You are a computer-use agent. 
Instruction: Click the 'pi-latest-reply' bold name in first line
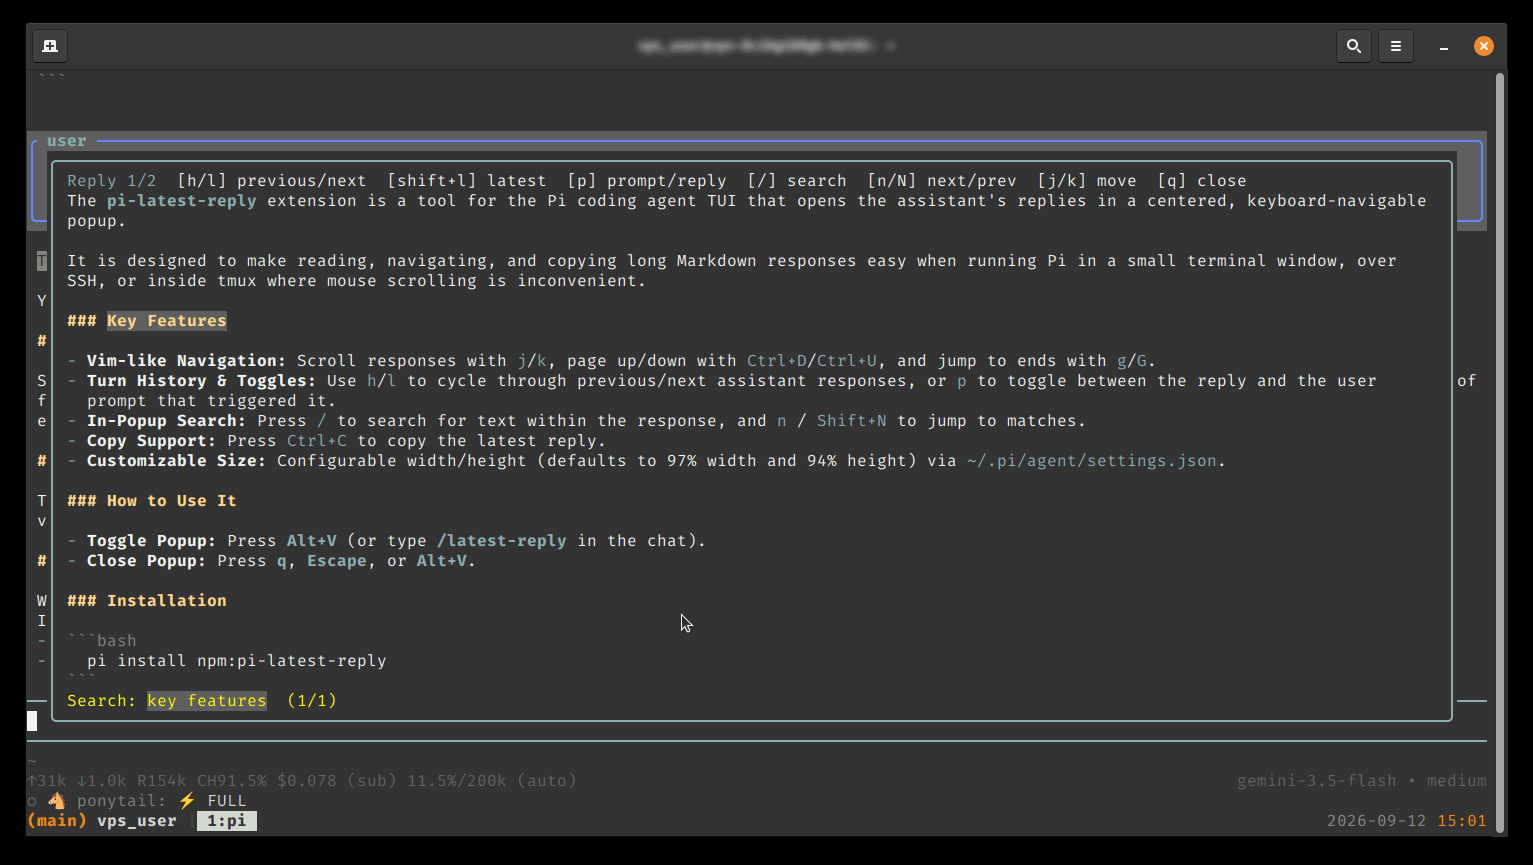pos(182,201)
